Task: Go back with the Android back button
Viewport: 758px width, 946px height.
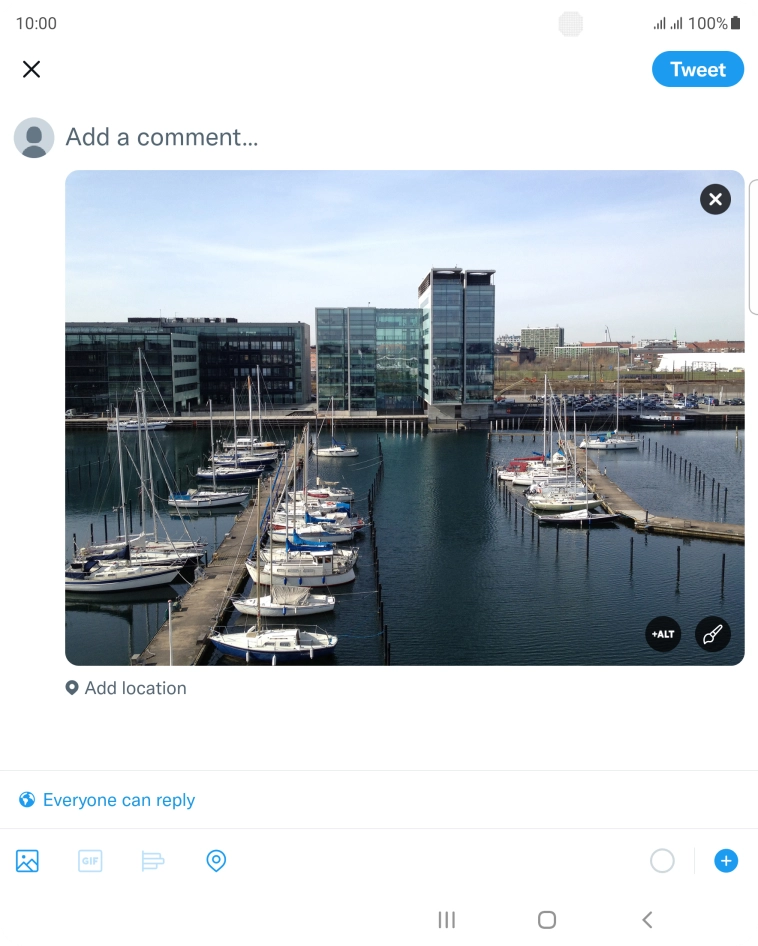Action: 647,920
